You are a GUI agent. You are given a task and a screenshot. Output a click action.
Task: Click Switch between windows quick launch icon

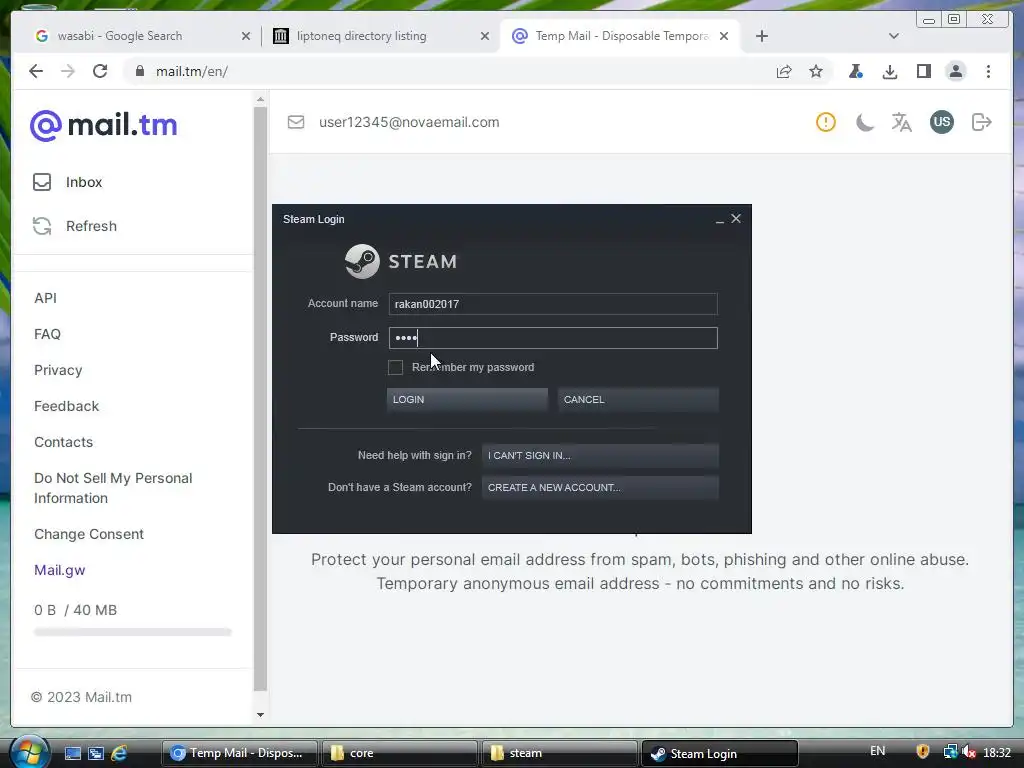pyautogui.click(x=96, y=753)
